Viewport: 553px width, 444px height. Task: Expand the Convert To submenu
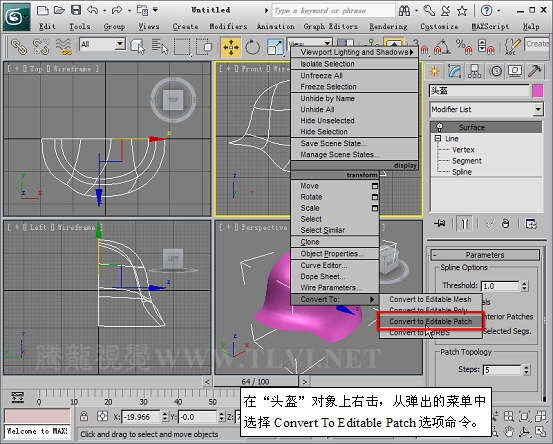click(x=335, y=299)
